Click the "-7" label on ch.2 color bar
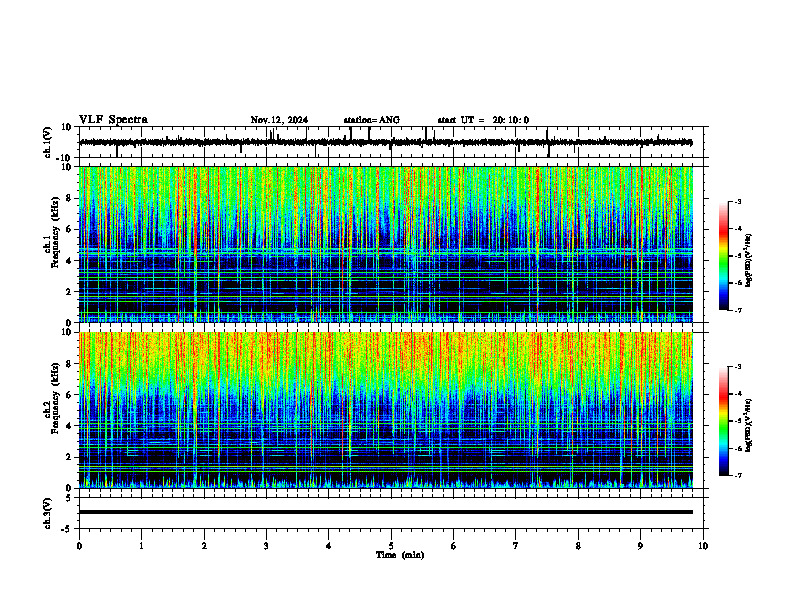The height and width of the screenshot is (612, 792). [738, 475]
